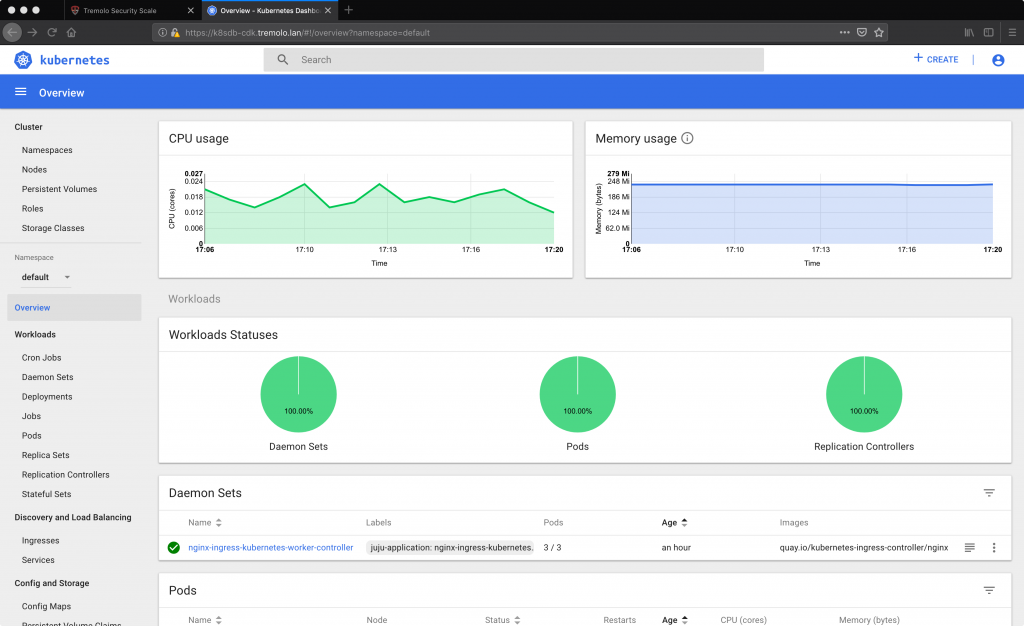Open Namespaces in Cluster menu
The height and width of the screenshot is (626, 1024).
(x=47, y=150)
